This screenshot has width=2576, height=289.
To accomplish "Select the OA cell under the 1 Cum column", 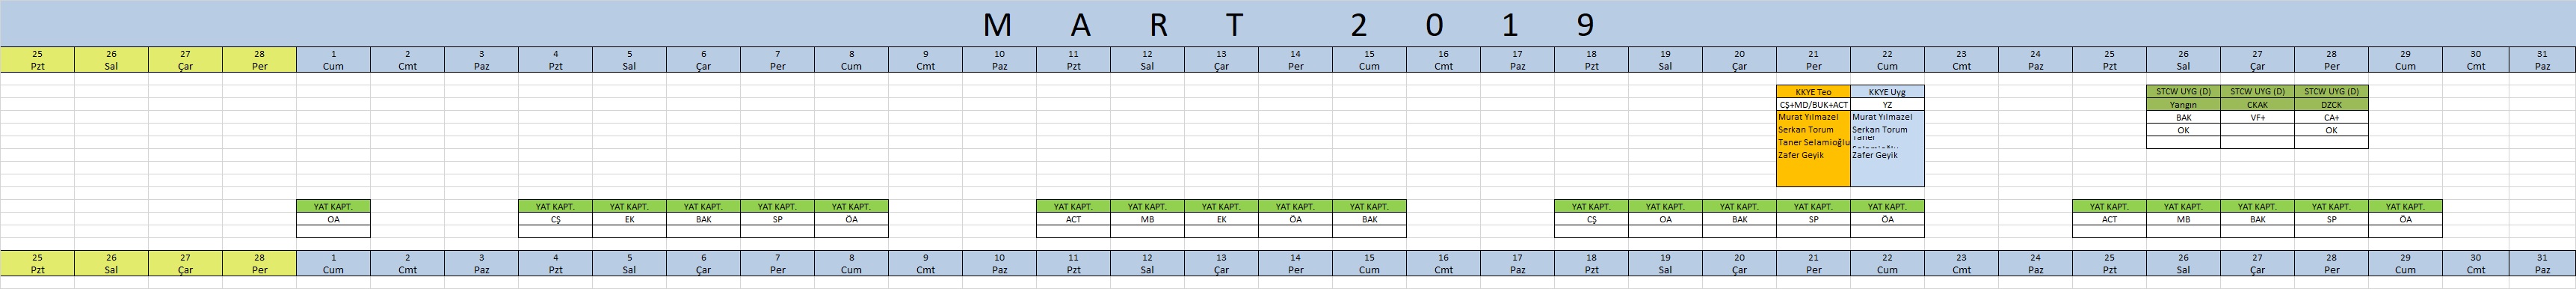I will [333, 219].
